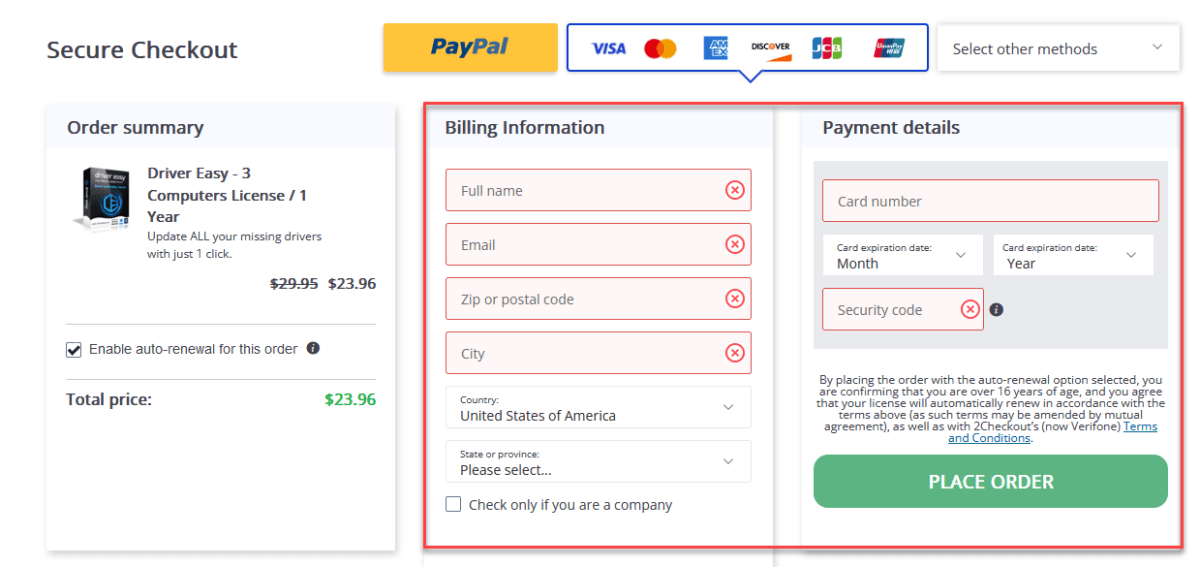
Task: Uncheck Enable auto-renewal for this order
Action: click(73, 349)
